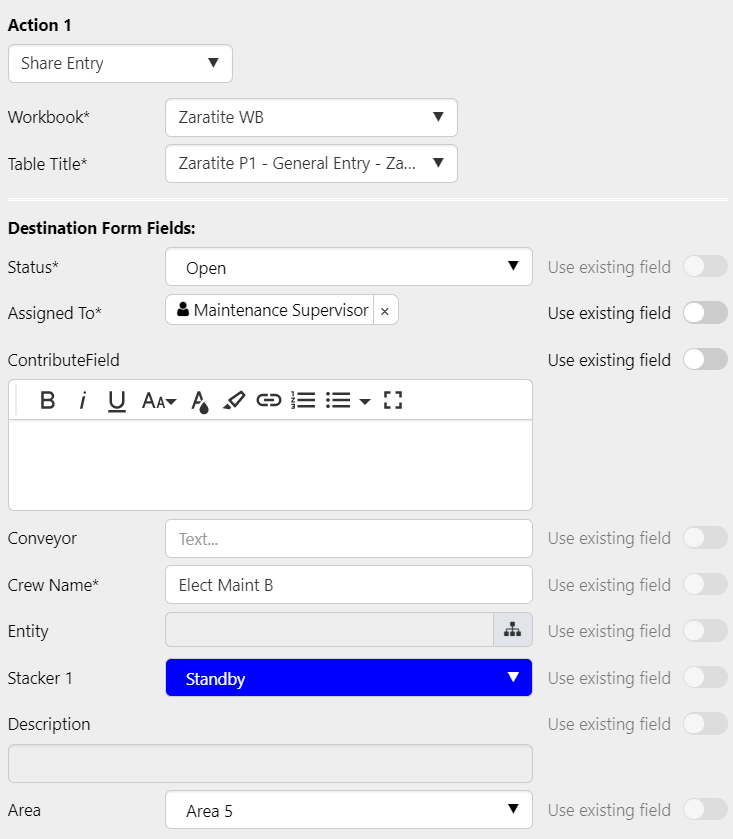The image size is (733, 839).
Task: Toggle bold formatting in the editor toolbar
Action: coord(47,401)
